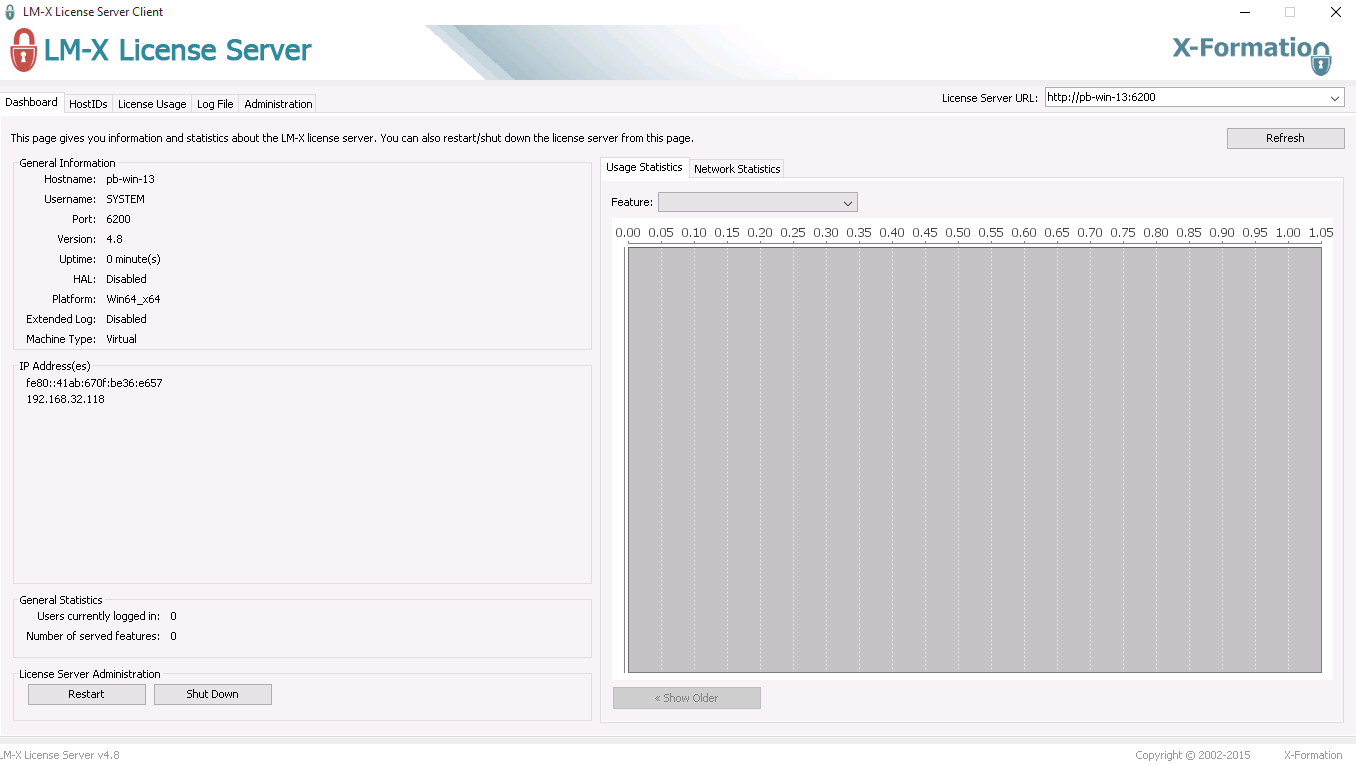
Task: Go to the Log File tab
Action: (215, 104)
